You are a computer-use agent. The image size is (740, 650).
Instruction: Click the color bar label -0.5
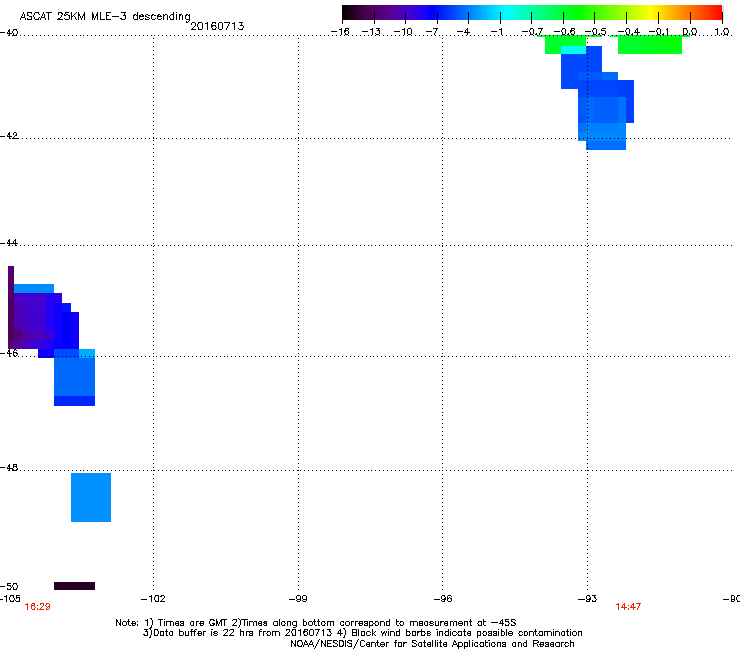[x=596, y=32]
